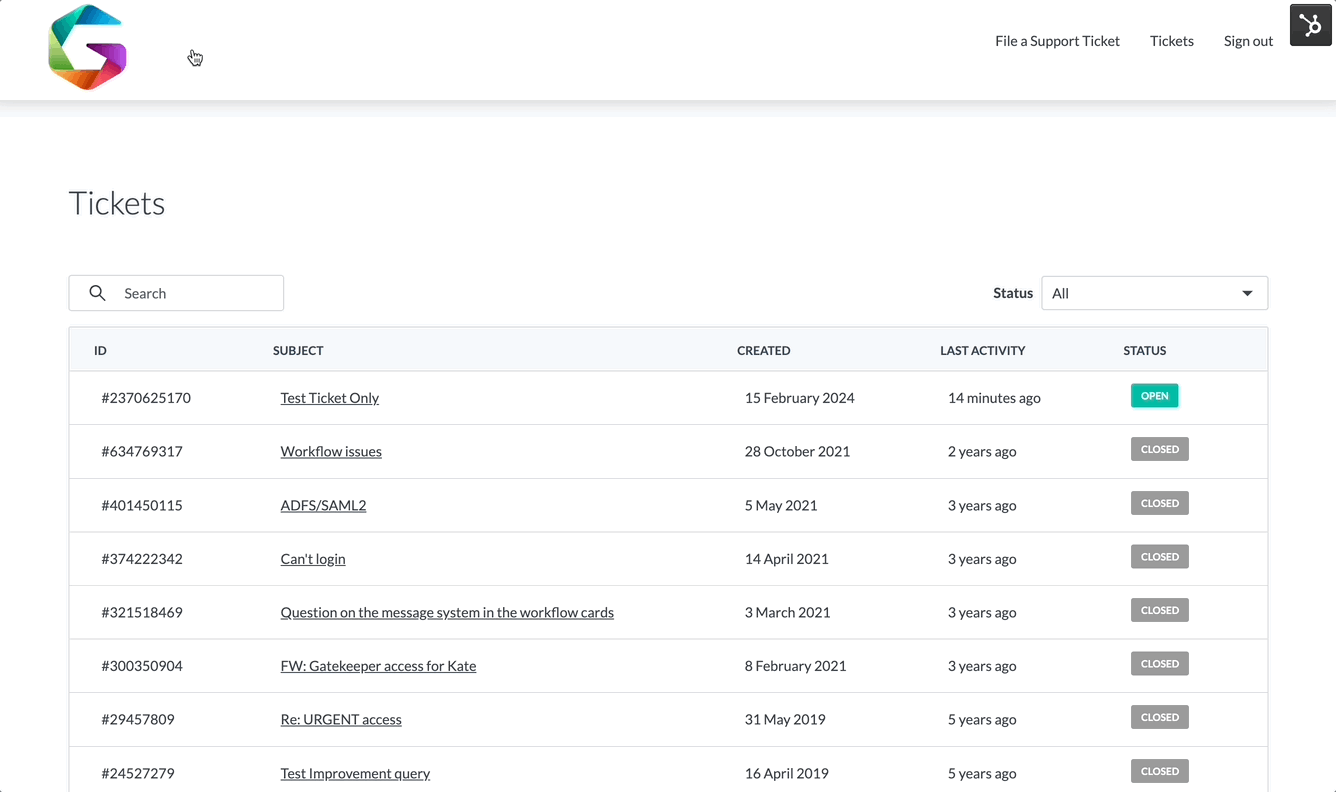The width and height of the screenshot is (1336, 792).
Task: Click into the Search field
Action: (x=190, y=292)
